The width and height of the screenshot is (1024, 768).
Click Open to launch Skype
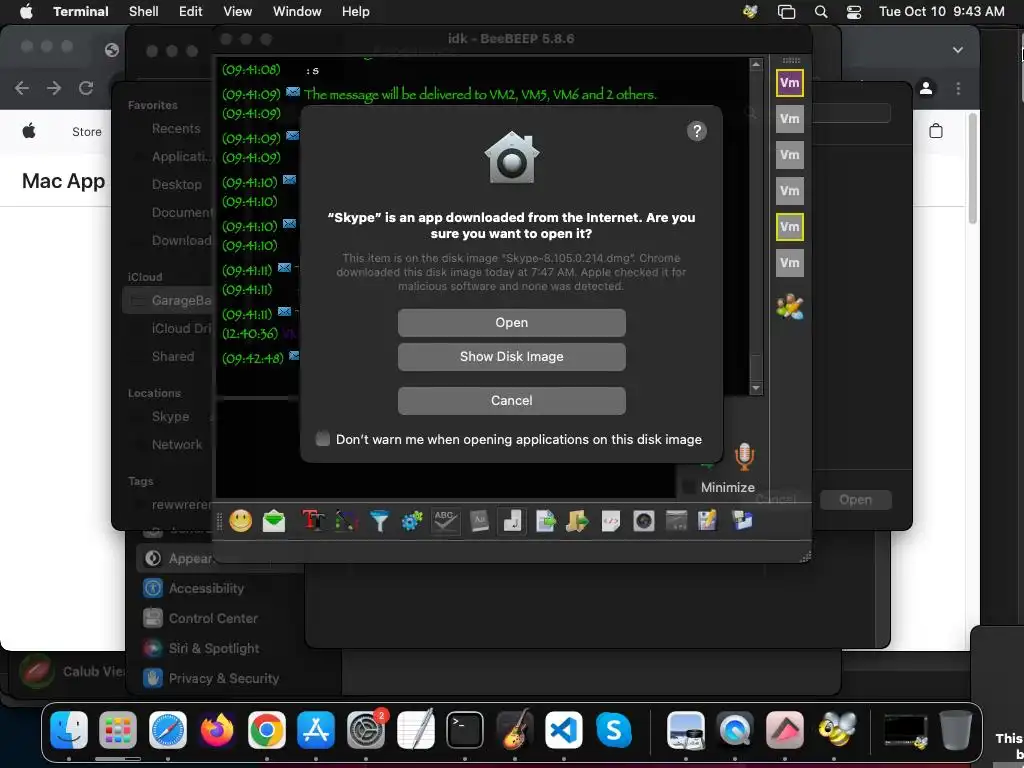[x=511, y=323]
